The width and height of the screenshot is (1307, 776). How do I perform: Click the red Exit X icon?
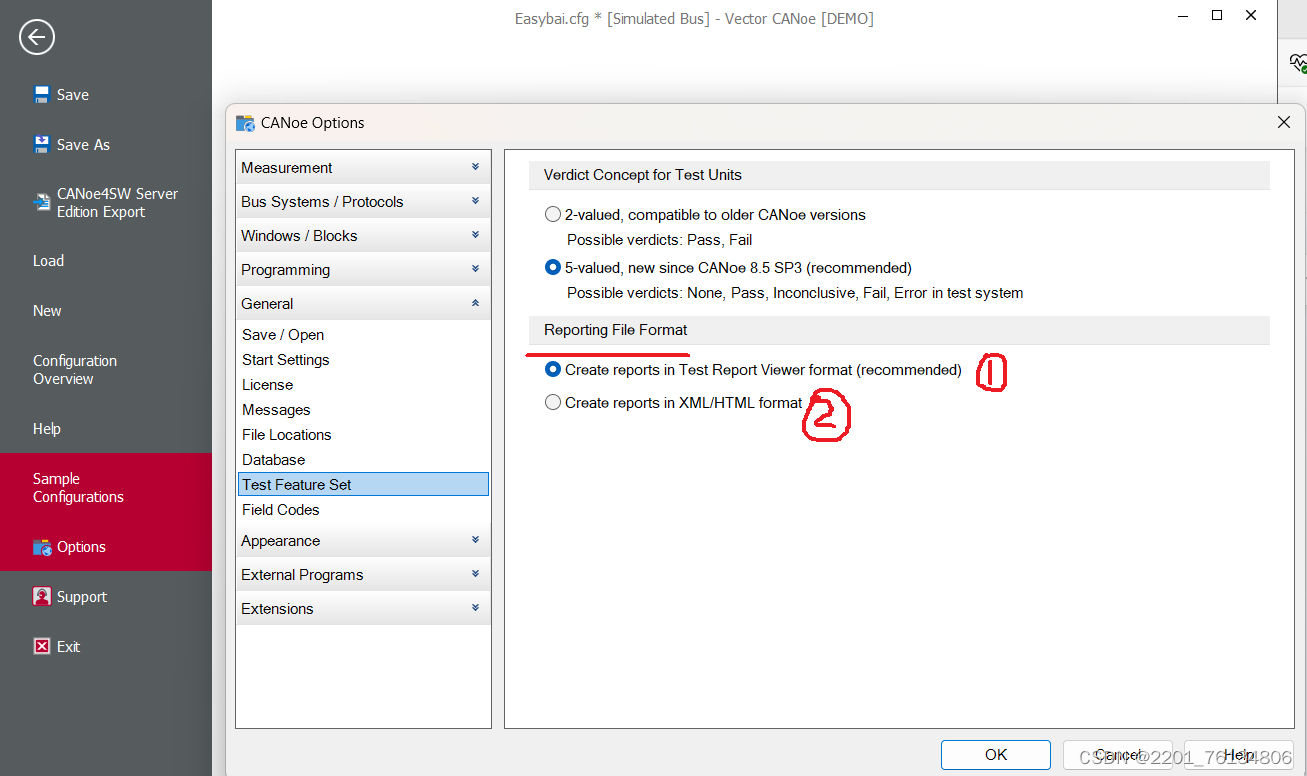42,647
